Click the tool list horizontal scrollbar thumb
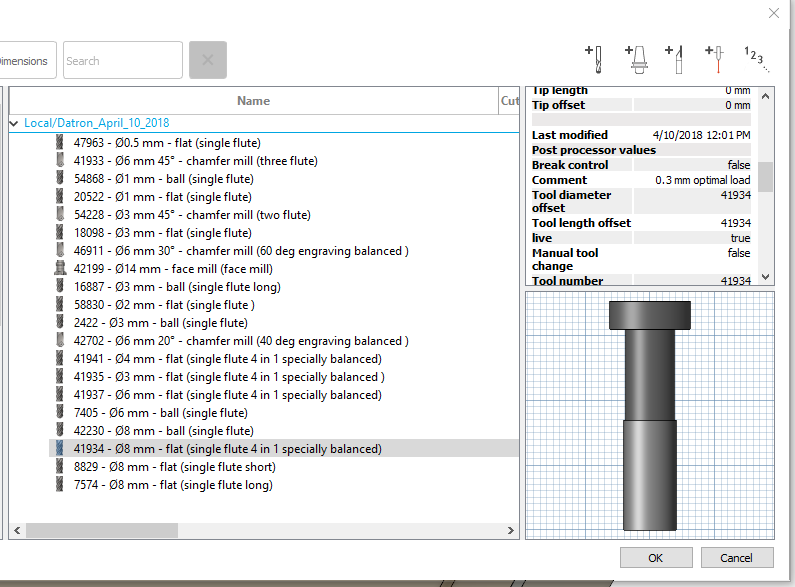 tap(102, 530)
